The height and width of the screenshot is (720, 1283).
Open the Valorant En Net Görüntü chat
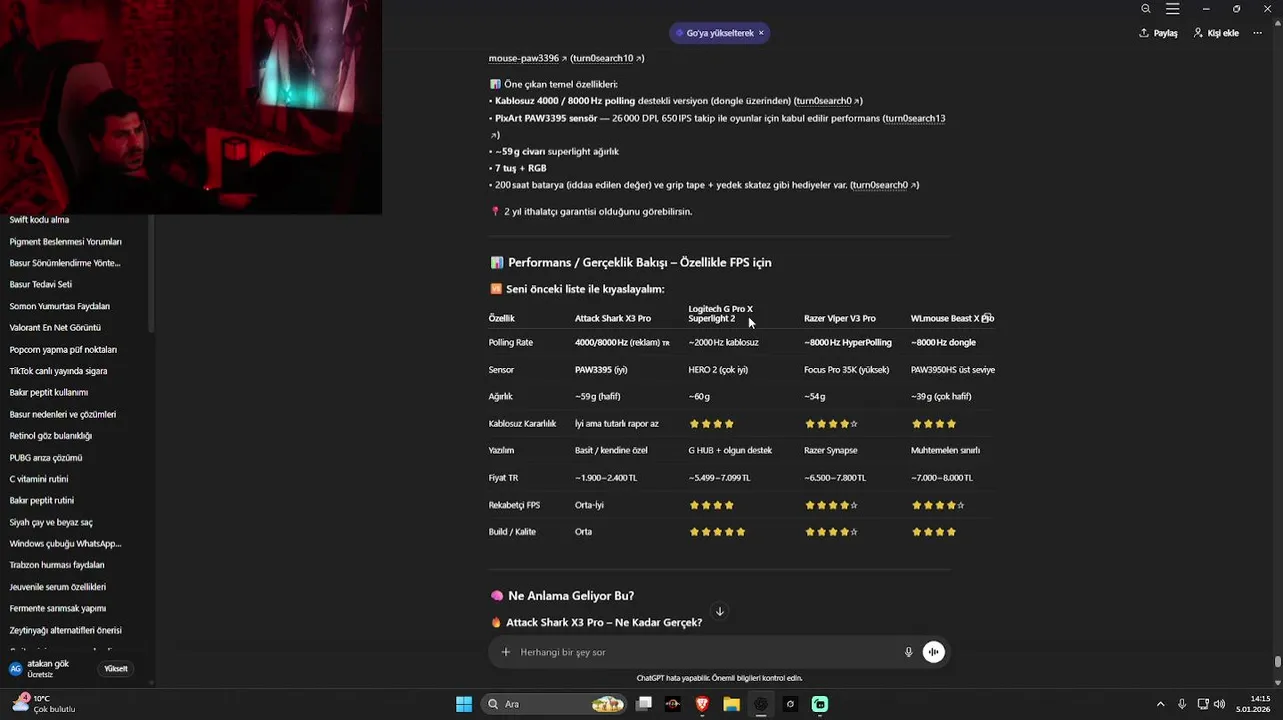[x=55, y=328]
